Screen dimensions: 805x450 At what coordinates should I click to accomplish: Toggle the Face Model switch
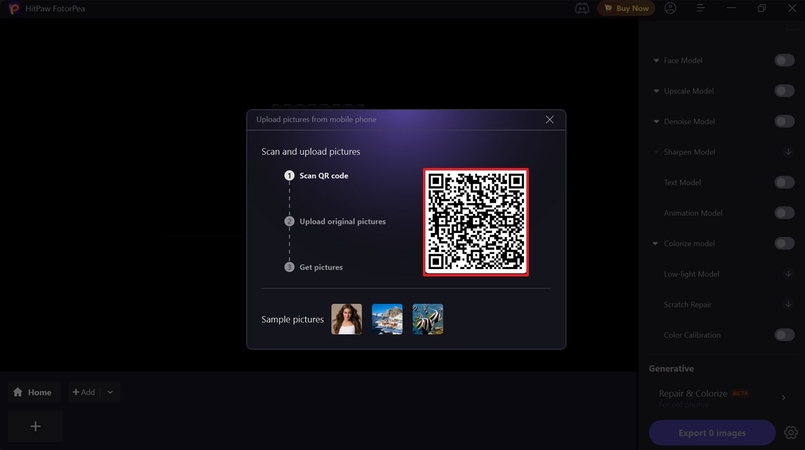point(784,61)
